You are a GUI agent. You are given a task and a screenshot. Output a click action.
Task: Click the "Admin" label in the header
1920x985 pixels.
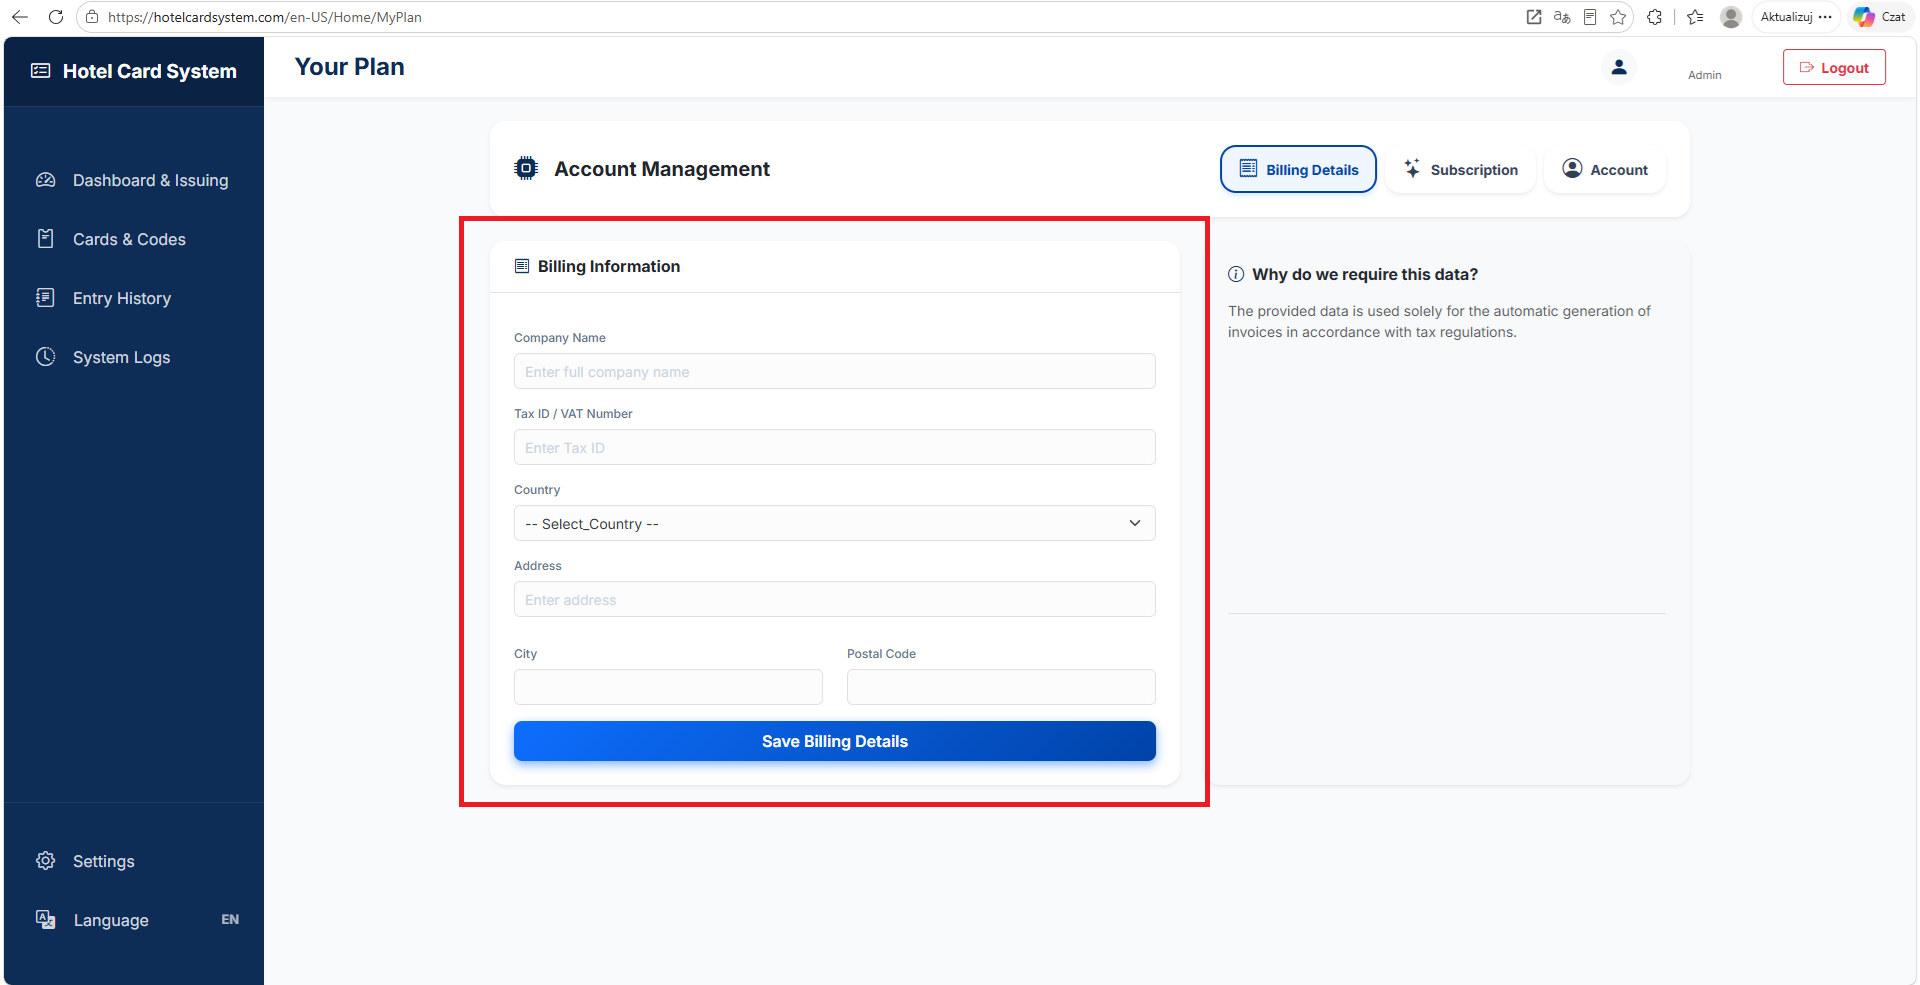coord(1705,75)
